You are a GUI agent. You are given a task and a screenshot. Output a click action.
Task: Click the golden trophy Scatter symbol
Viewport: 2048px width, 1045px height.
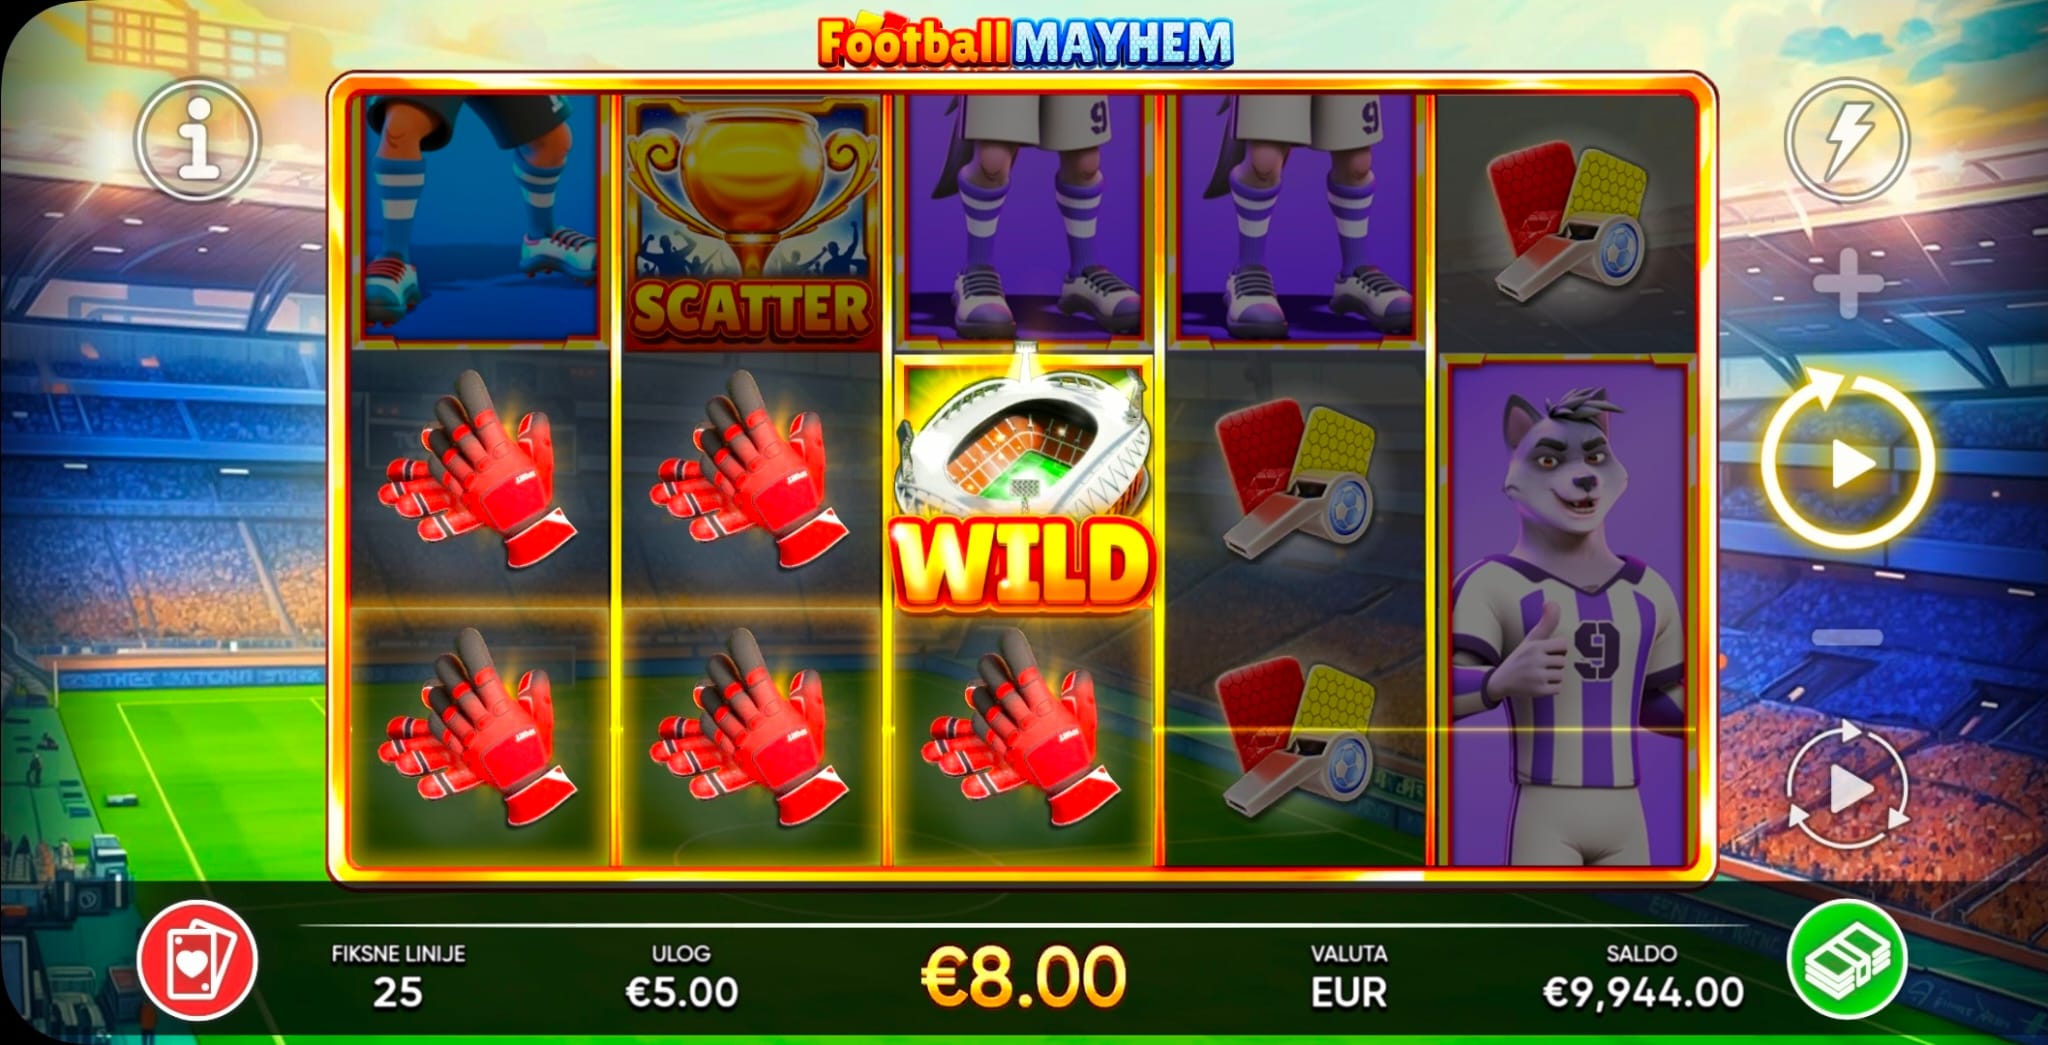point(751,222)
